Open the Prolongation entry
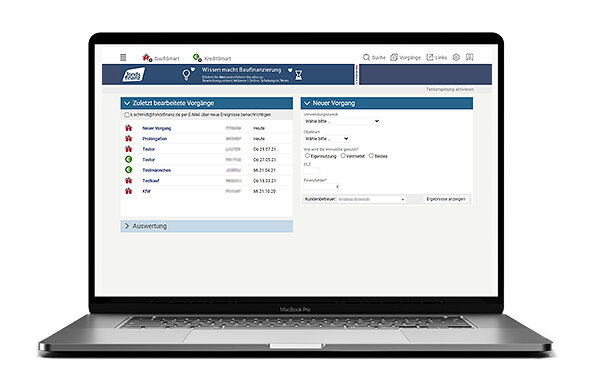This screenshot has height=380, width=594. tap(155, 139)
